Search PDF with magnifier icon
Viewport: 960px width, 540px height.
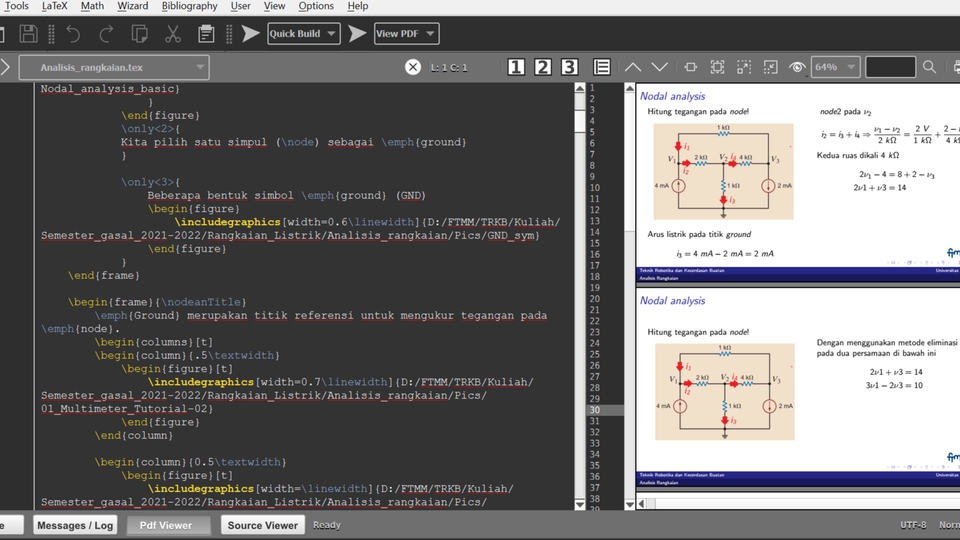tap(929, 67)
